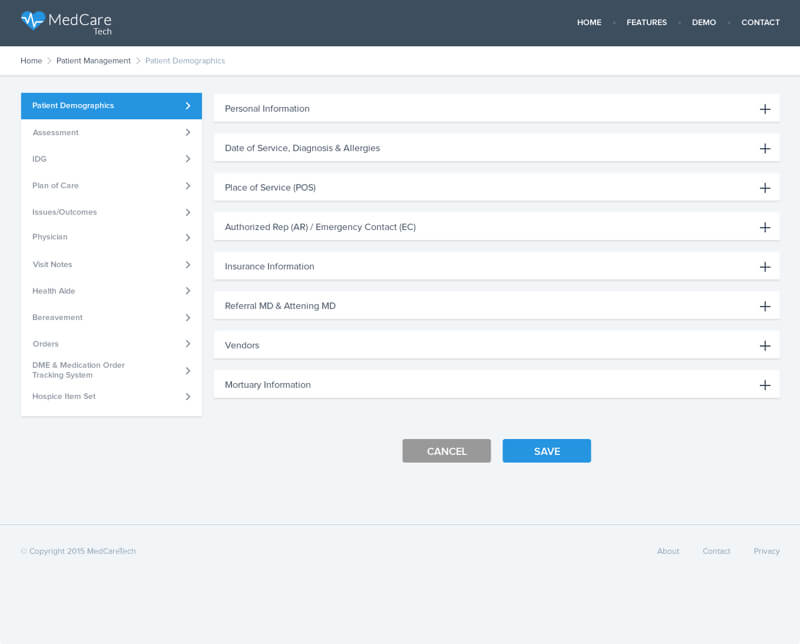Click plus icon on Insurance Information
Screen dimensions: 800x644
click(765, 267)
